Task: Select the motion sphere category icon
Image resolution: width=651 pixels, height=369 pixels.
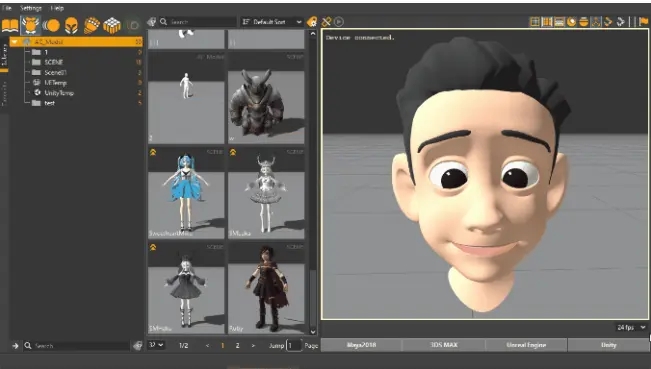Action: [x=51, y=25]
